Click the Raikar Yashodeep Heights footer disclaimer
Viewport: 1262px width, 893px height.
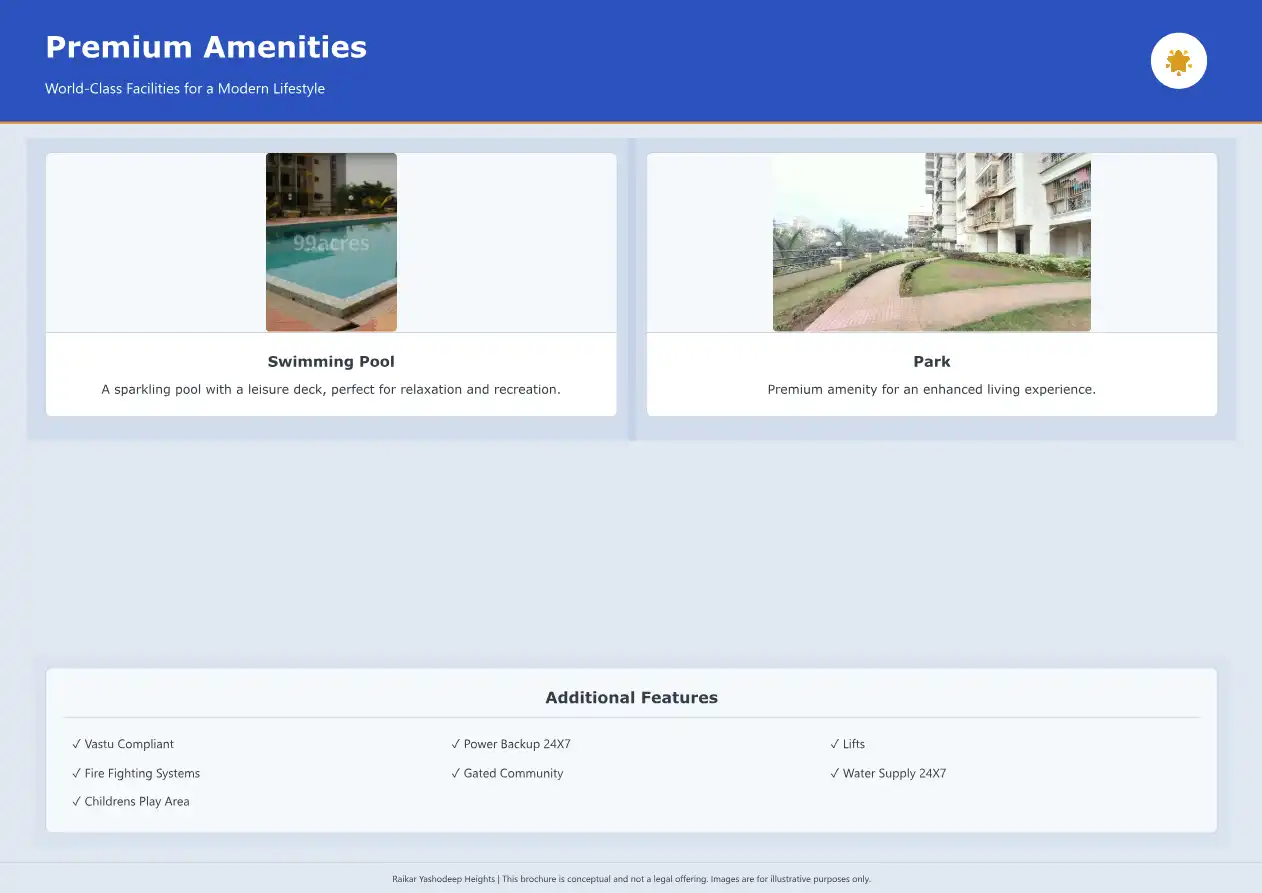(631, 879)
